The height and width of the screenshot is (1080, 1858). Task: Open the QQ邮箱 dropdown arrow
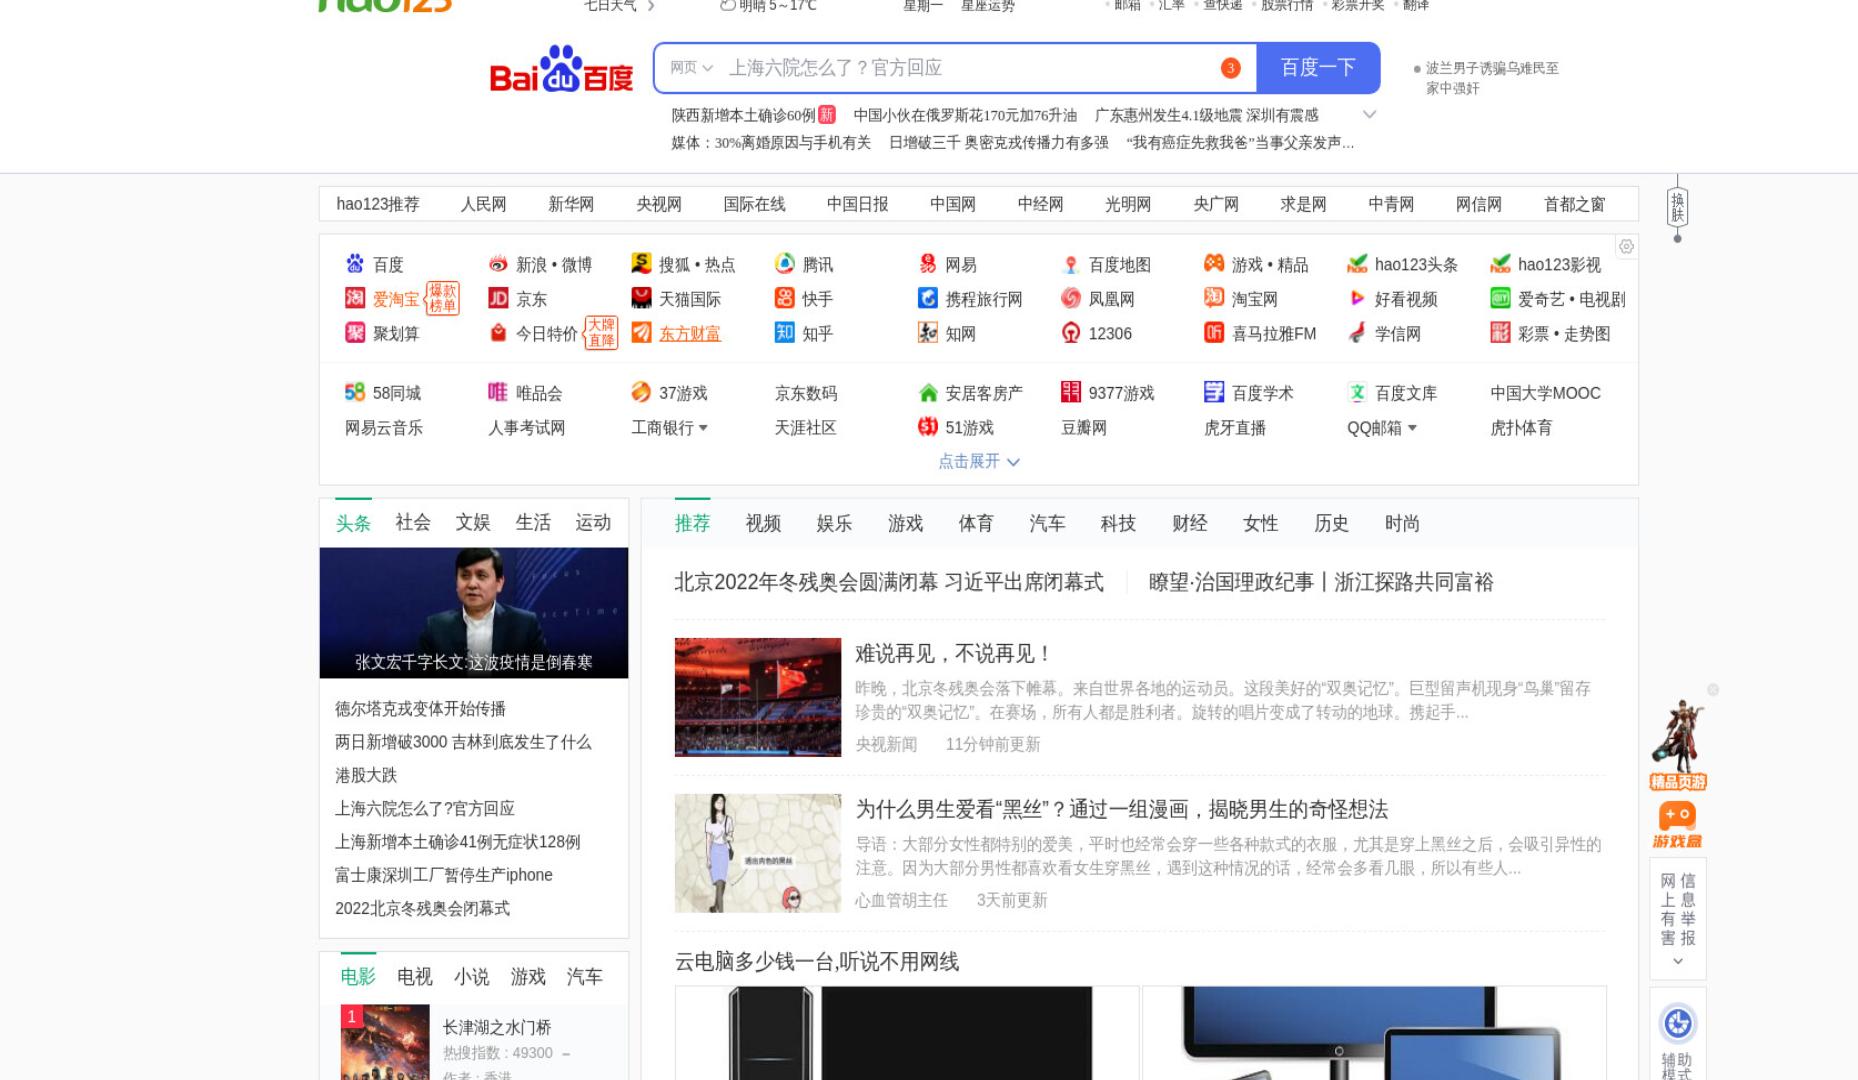coord(1412,428)
